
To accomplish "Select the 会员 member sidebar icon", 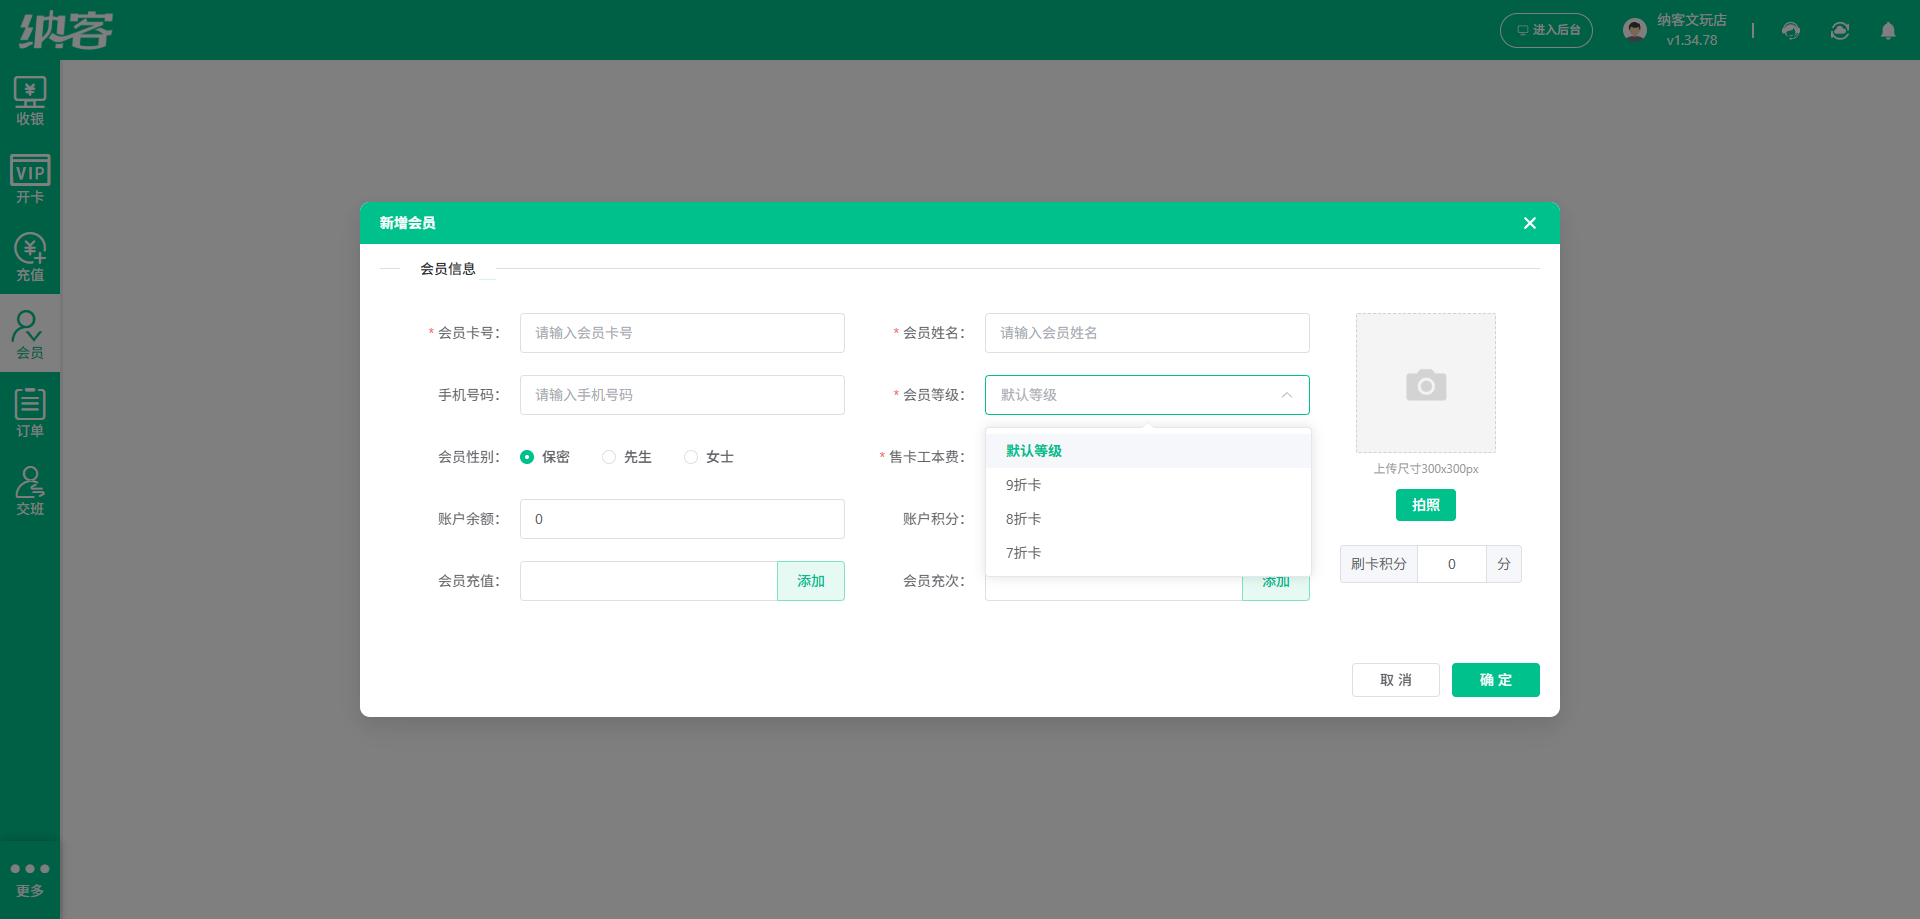I will tap(30, 335).
